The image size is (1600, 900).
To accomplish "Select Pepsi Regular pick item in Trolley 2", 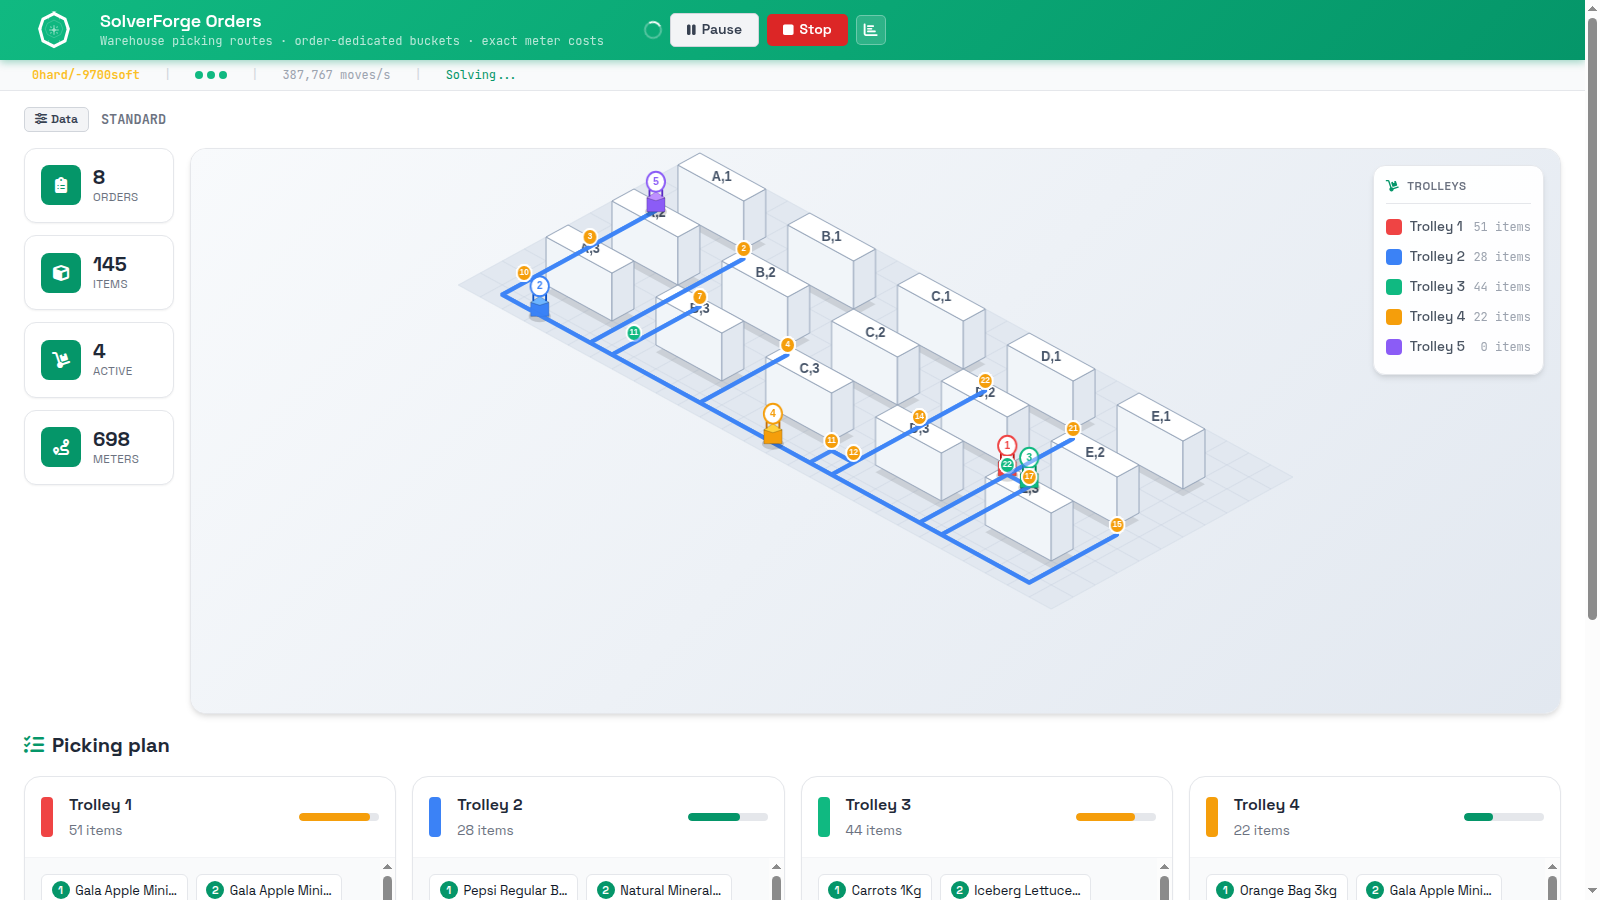I will coord(504,890).
